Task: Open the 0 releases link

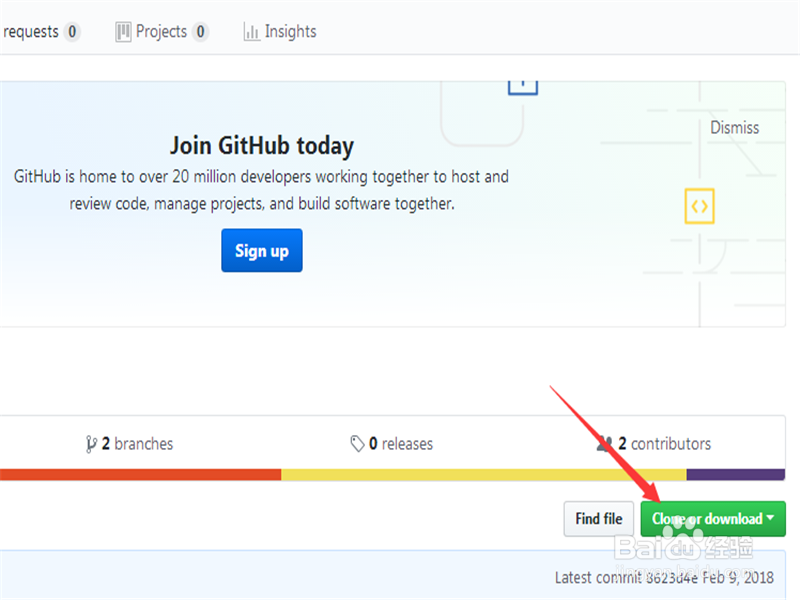Action: tap(400, 444)
